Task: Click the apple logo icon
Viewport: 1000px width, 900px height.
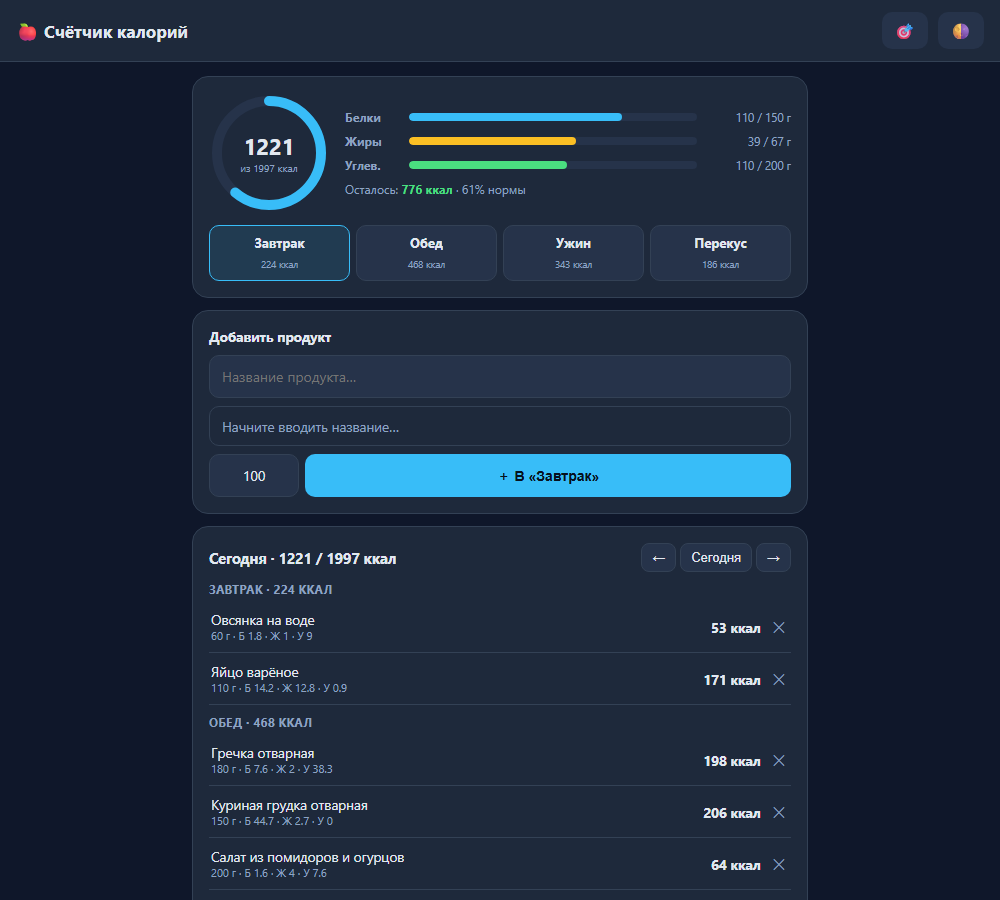Action: point(27,32)
